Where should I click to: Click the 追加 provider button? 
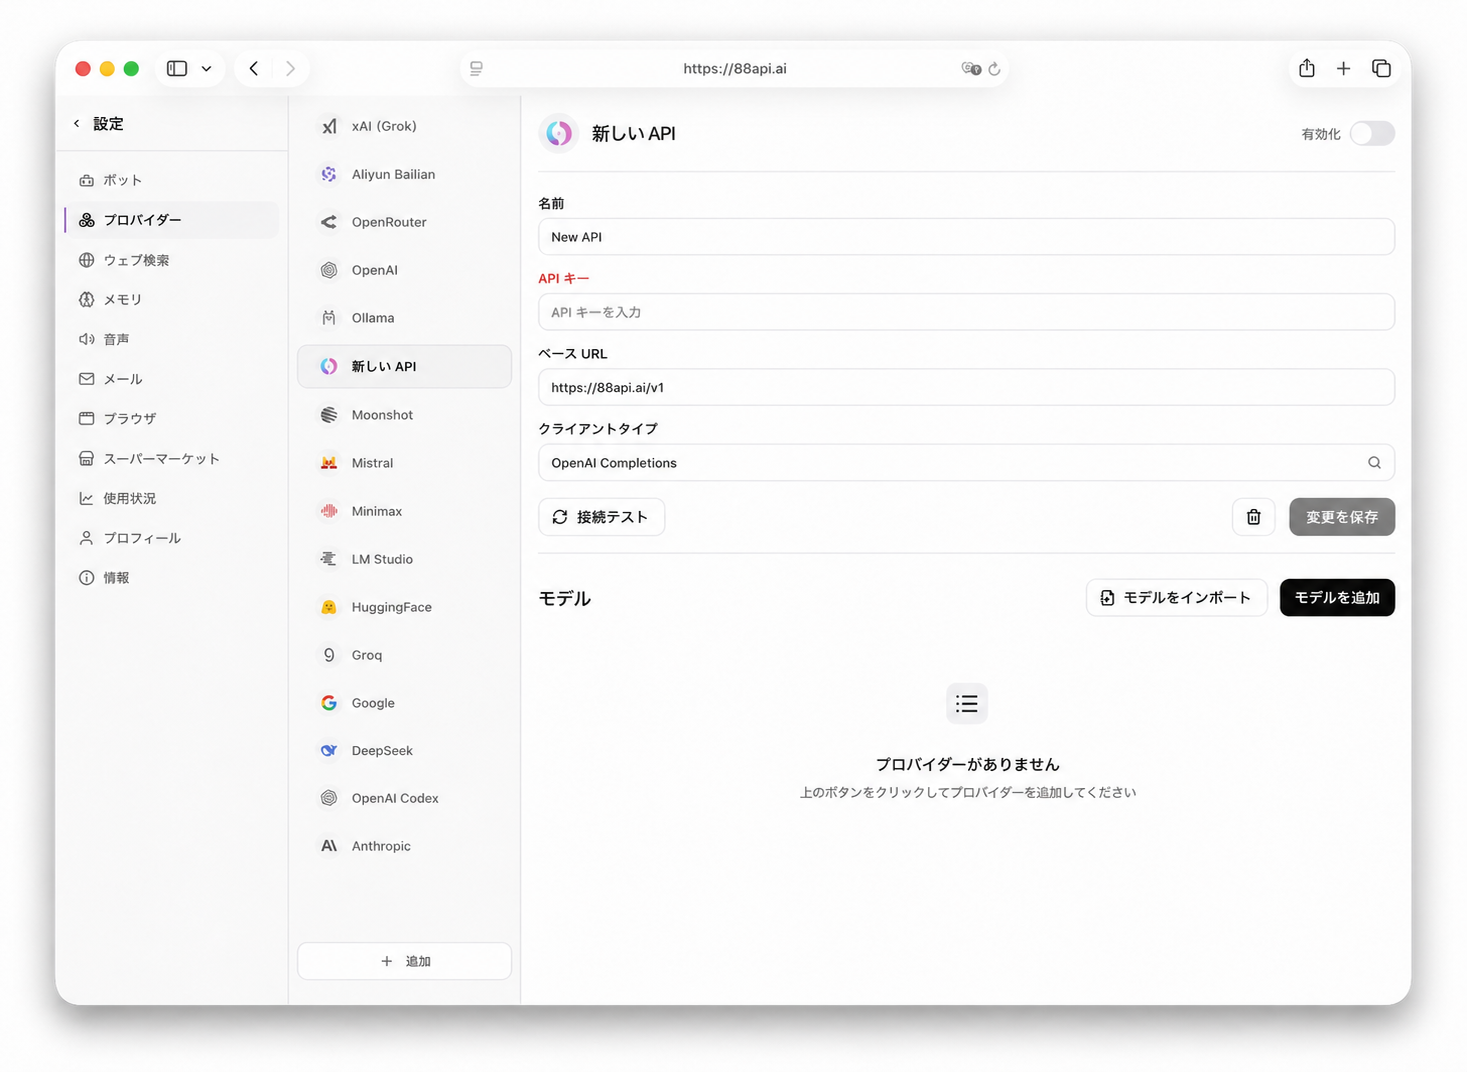404,961
